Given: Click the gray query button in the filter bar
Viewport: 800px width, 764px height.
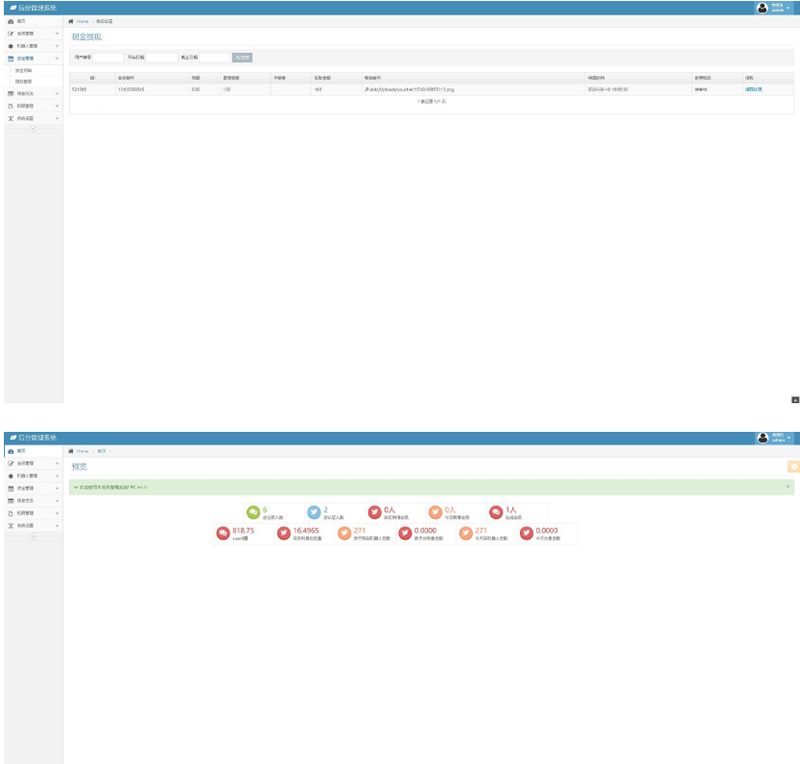Looking at the screenshot, I should point(243,57).
